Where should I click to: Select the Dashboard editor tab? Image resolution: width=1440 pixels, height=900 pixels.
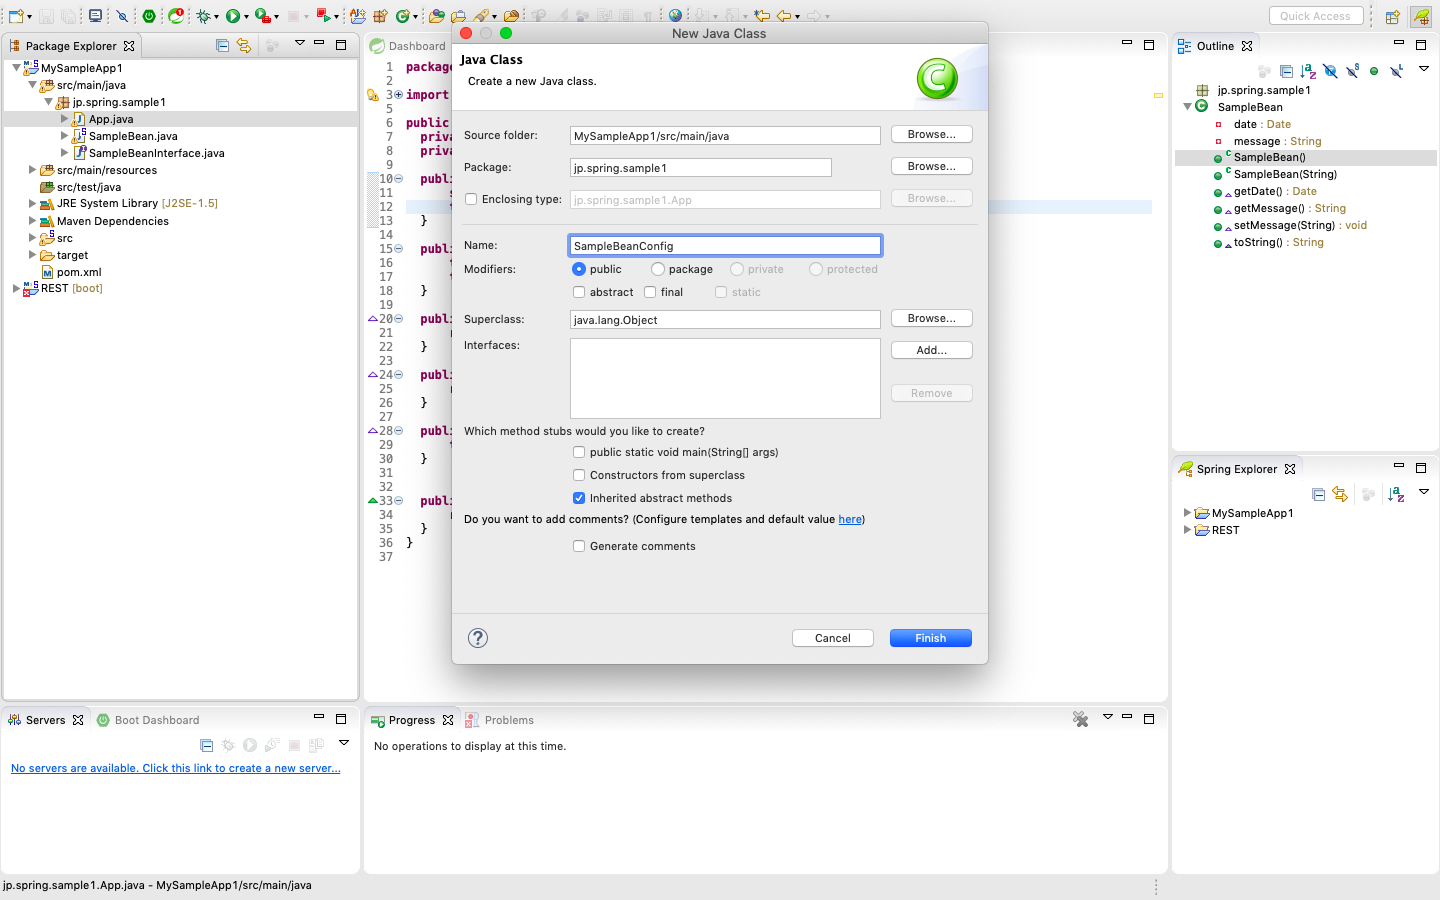point(408,46)
